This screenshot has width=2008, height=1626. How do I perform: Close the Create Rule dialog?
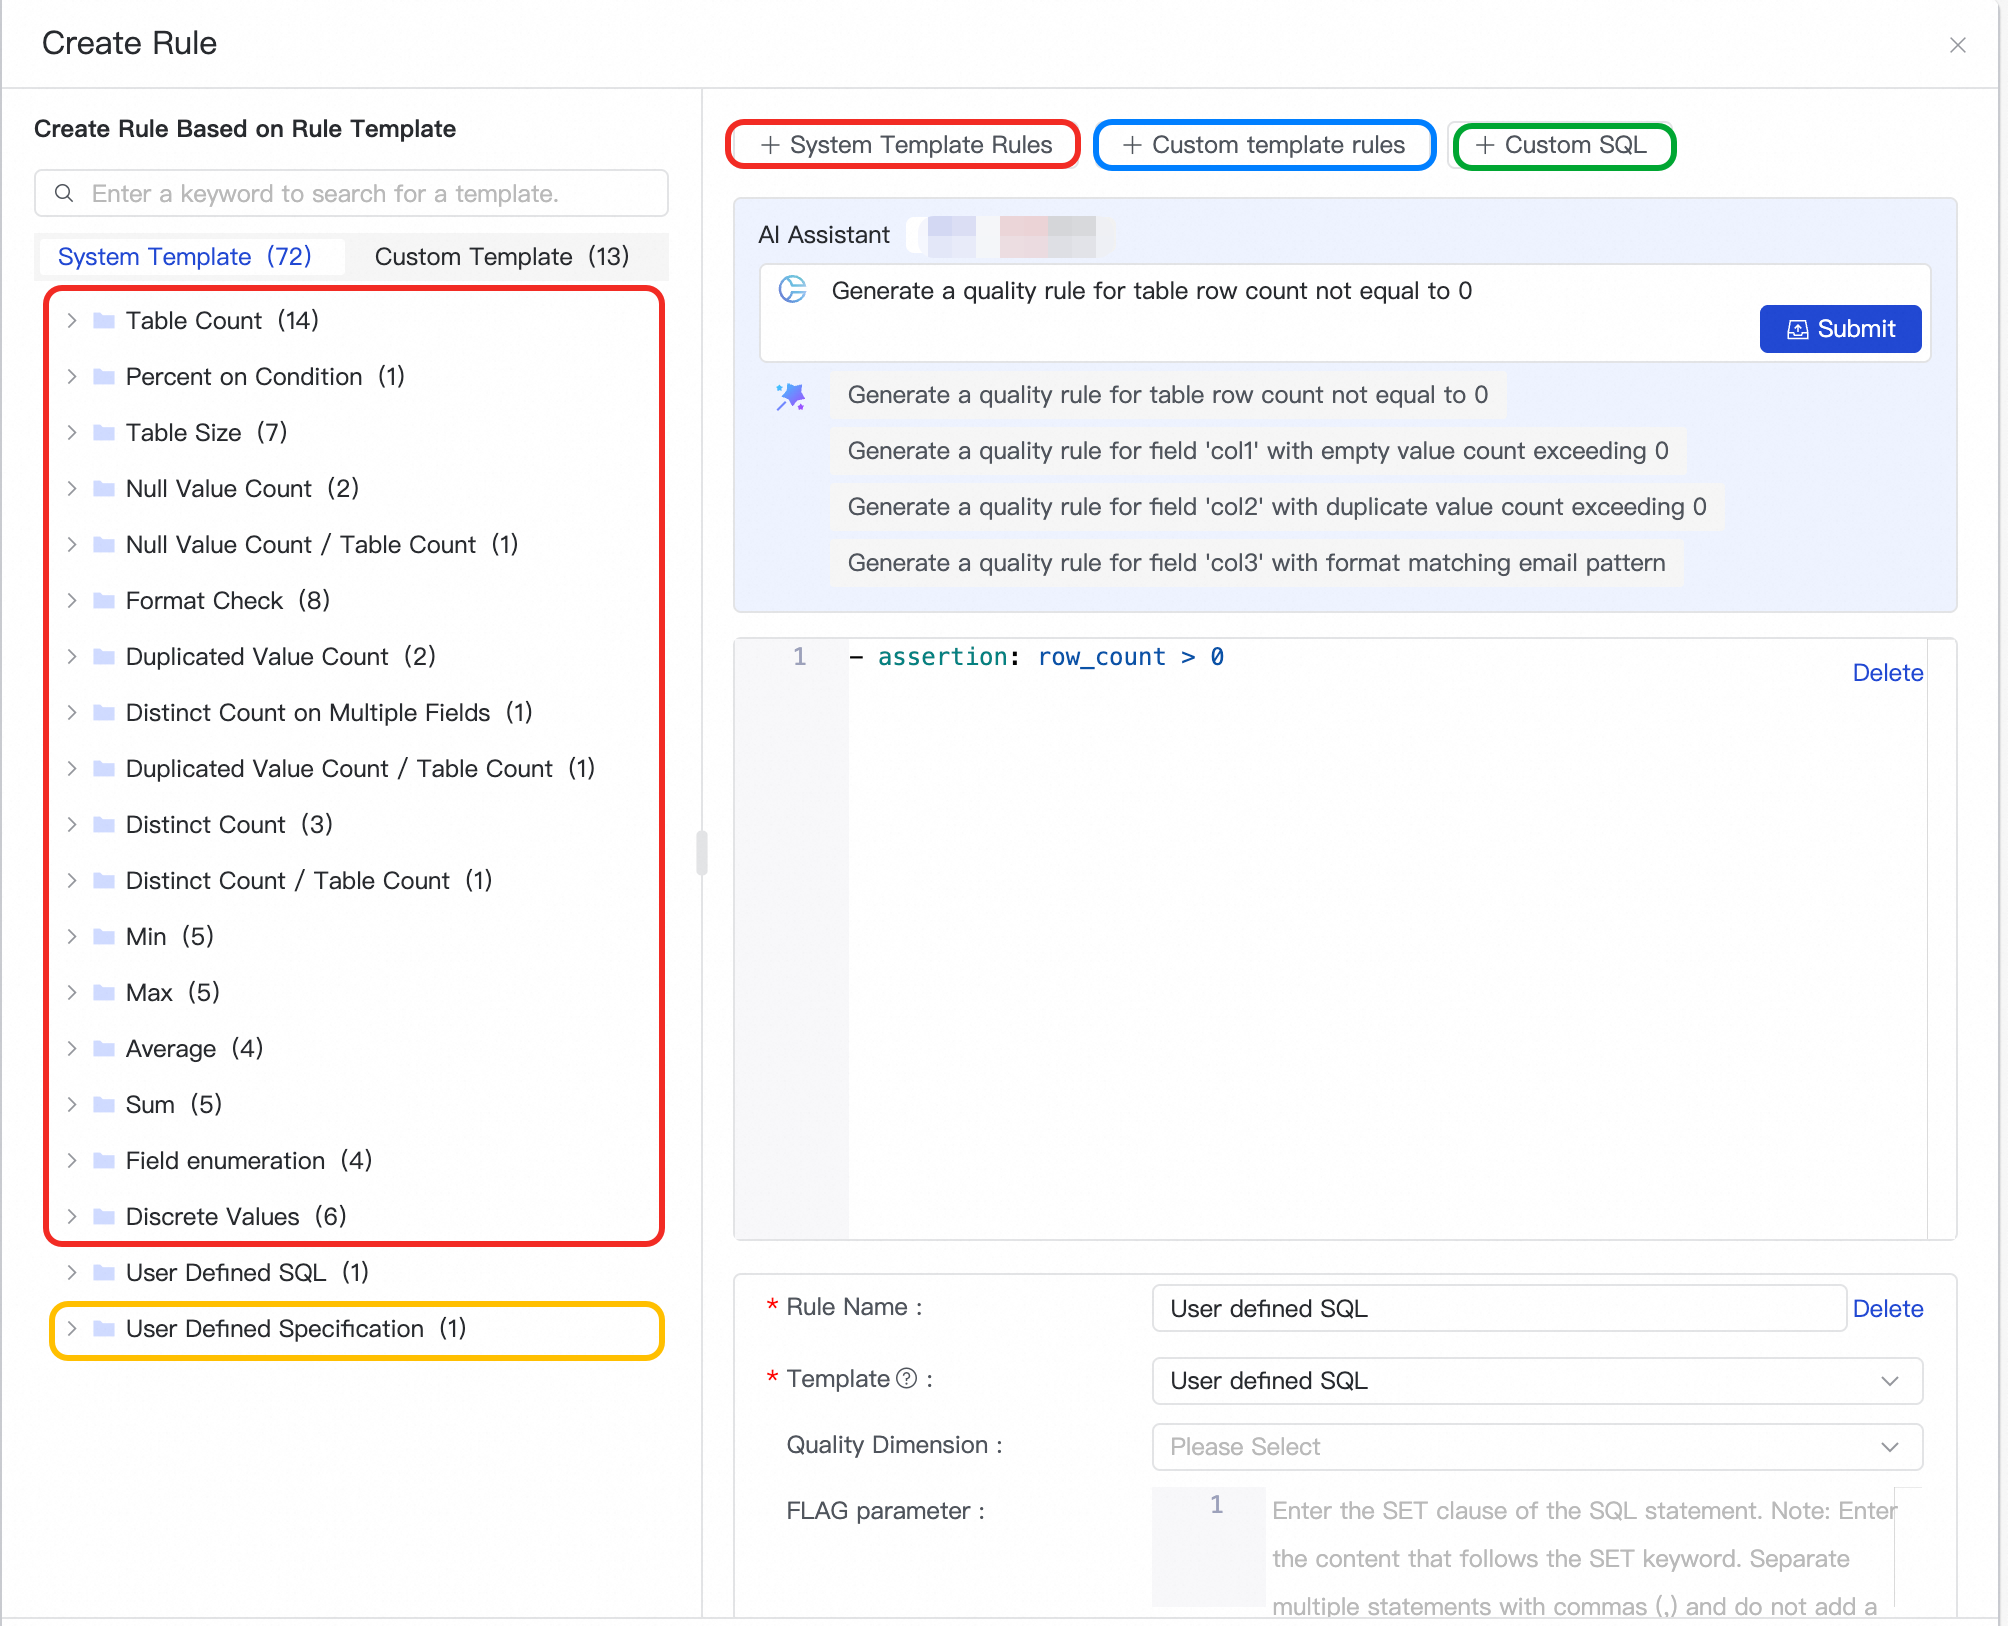click(x=1957, y=45)
